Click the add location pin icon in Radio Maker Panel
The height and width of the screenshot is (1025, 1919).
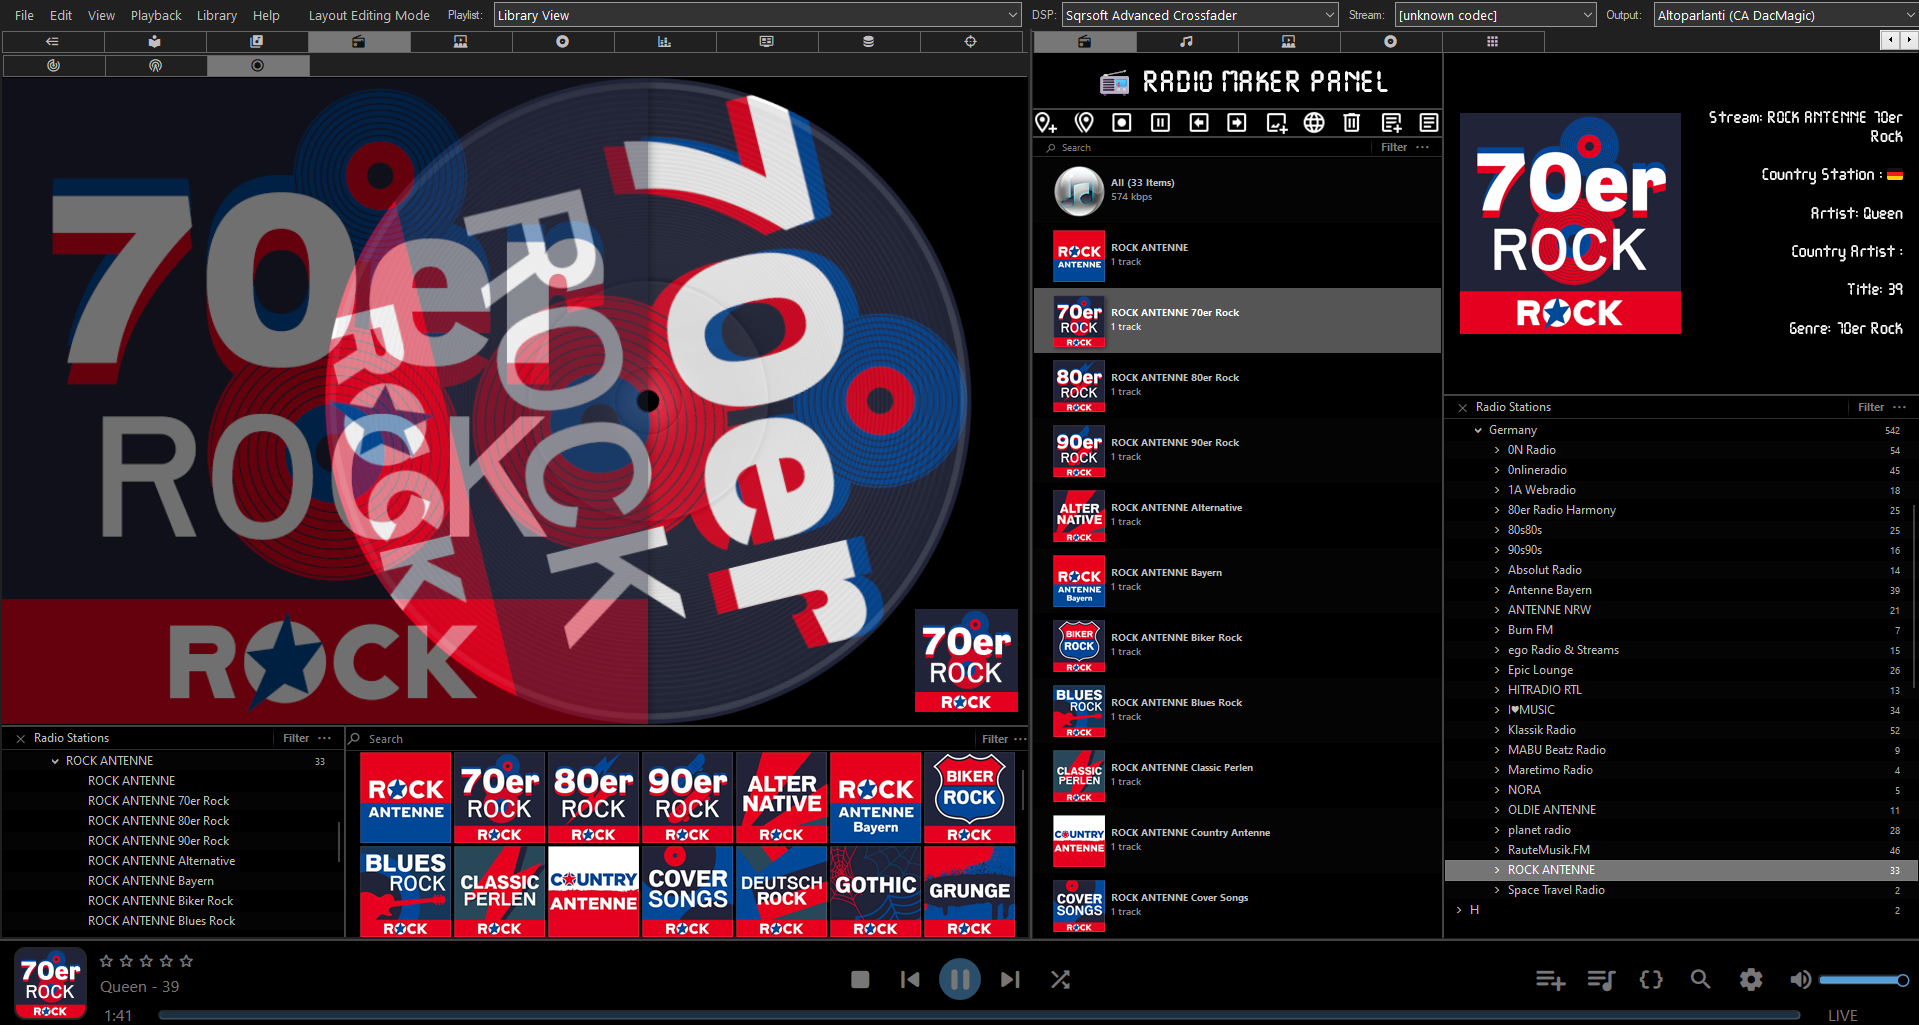tap(1046, 122)
